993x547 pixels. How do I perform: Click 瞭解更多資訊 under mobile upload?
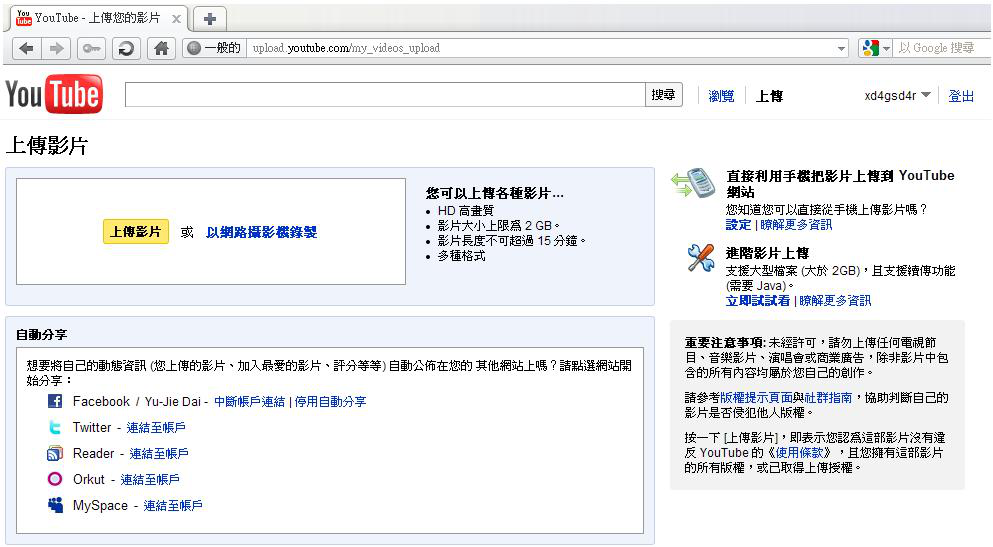[x=796, y=225]
